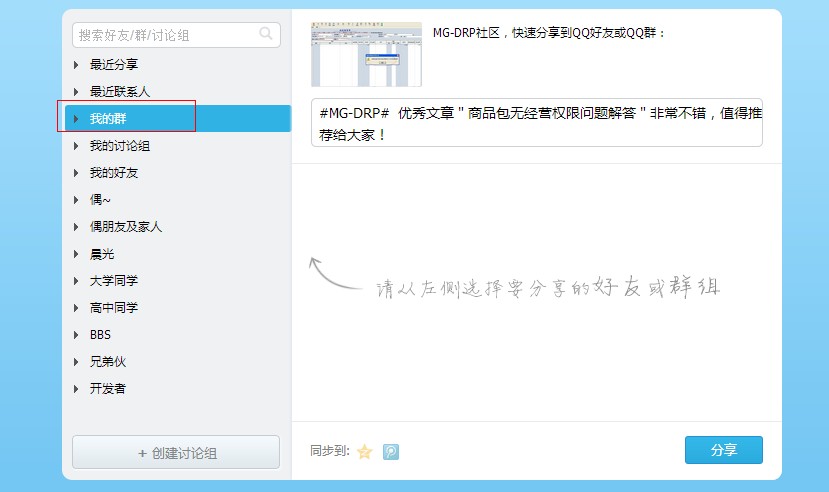The width and height of the screenshot is (829, 492).
Task: Expand the 我的讨论组 arrow
Action: [x=76, y=145]
